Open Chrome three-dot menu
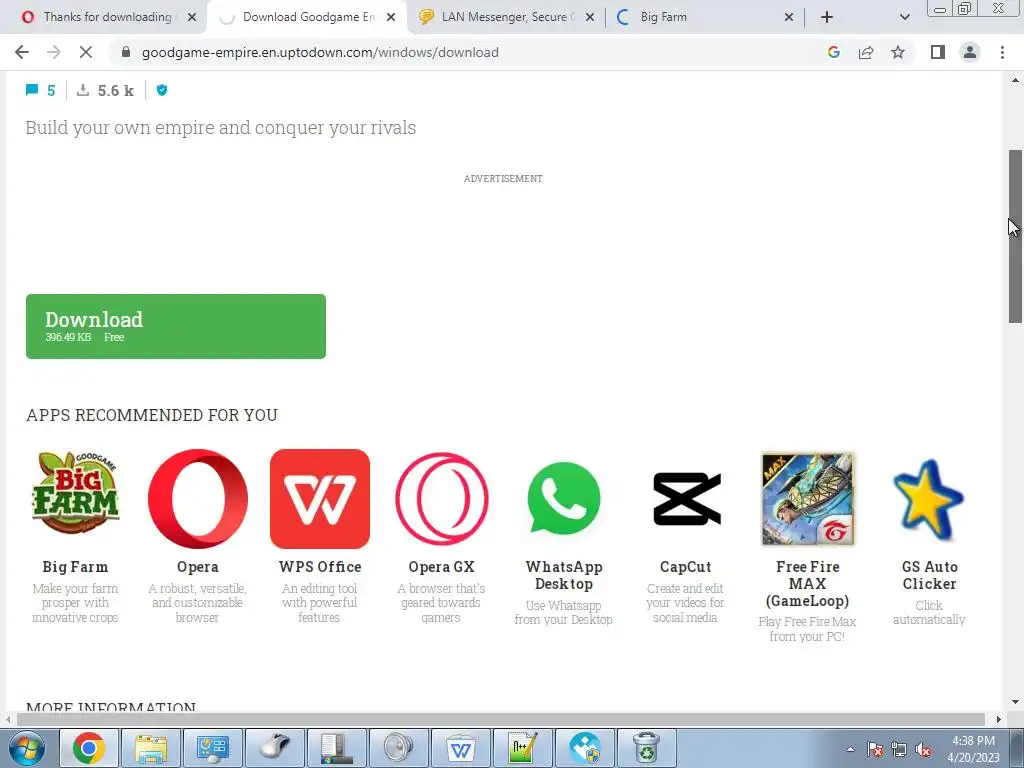 1002,52
